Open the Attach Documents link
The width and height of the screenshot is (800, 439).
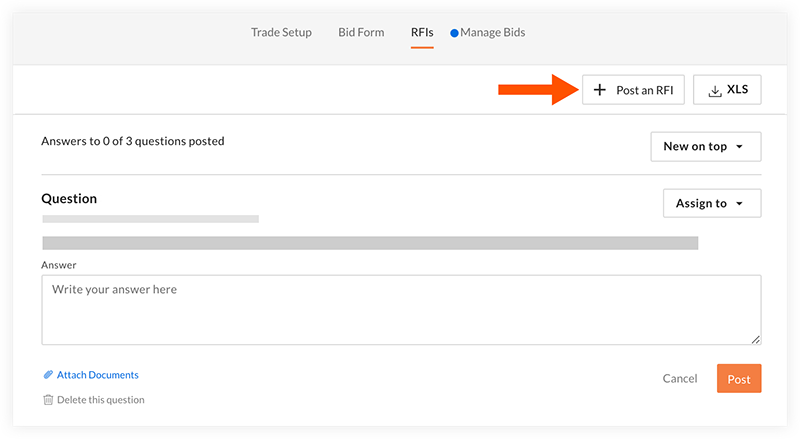coord(97,375)
